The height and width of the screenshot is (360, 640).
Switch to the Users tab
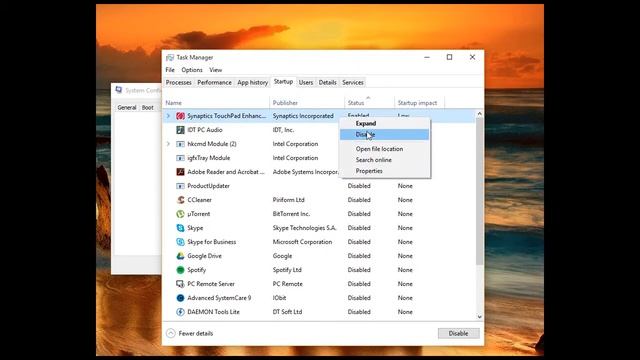click(x=306, y=82)
